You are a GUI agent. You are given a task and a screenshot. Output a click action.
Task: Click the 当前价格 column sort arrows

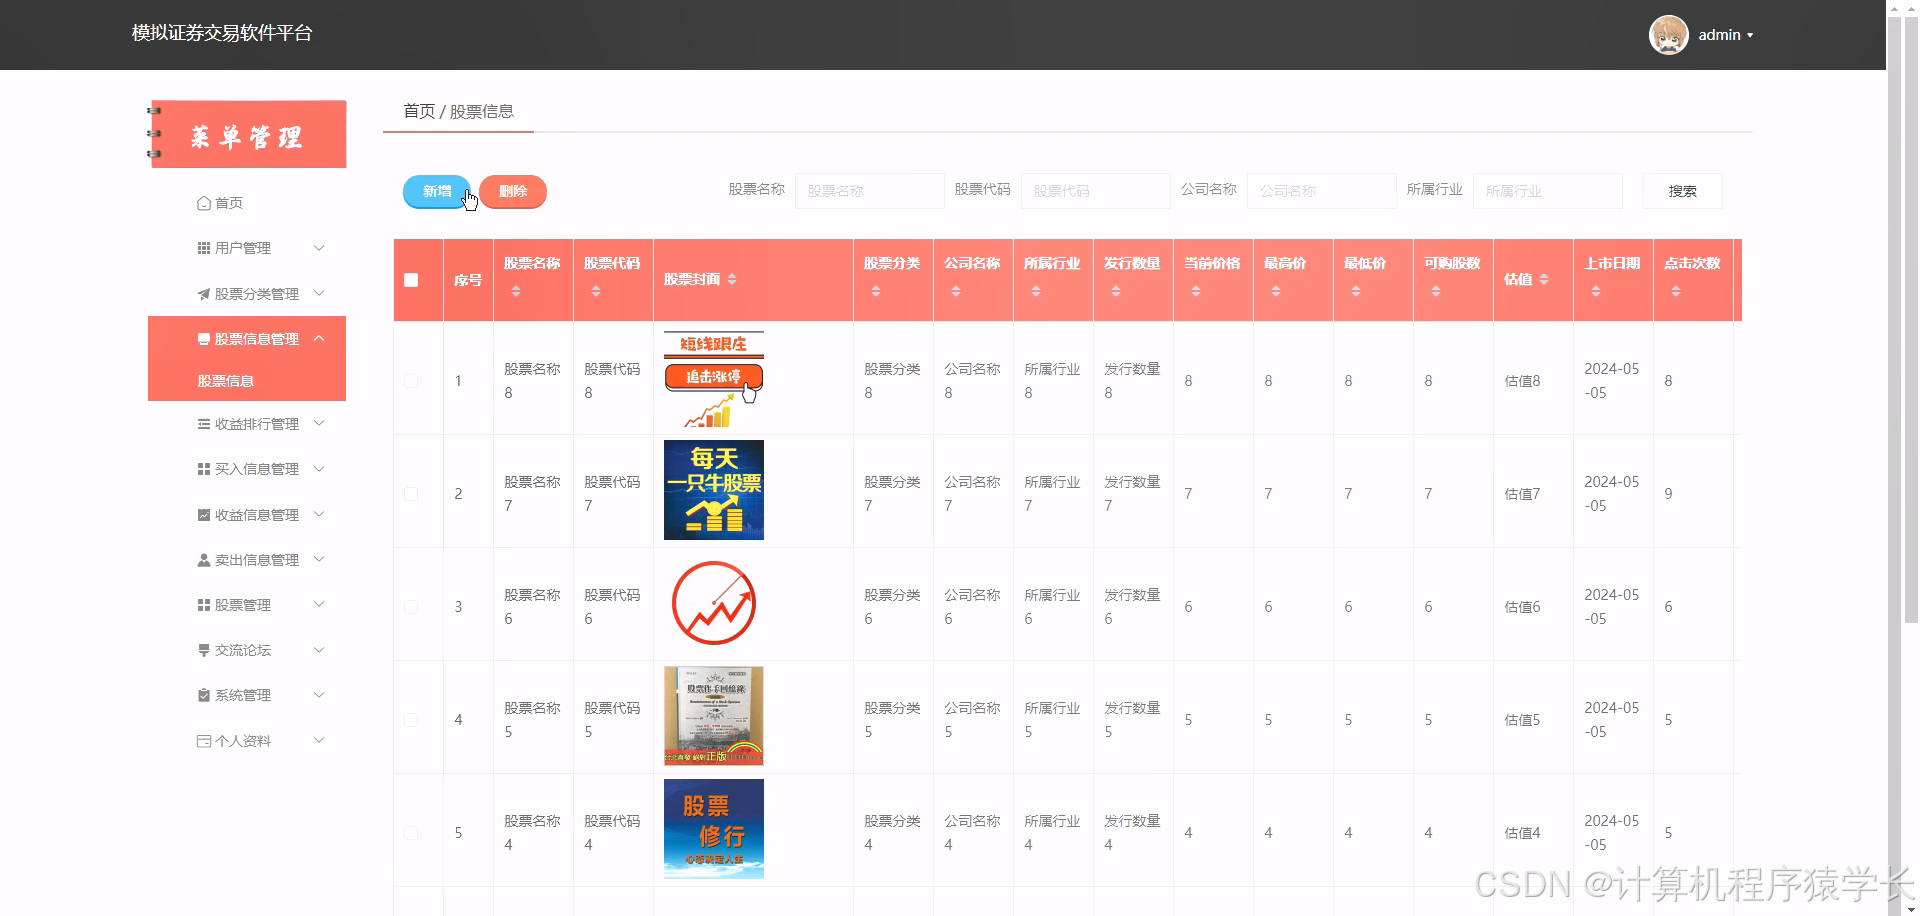pos(1195,289)
